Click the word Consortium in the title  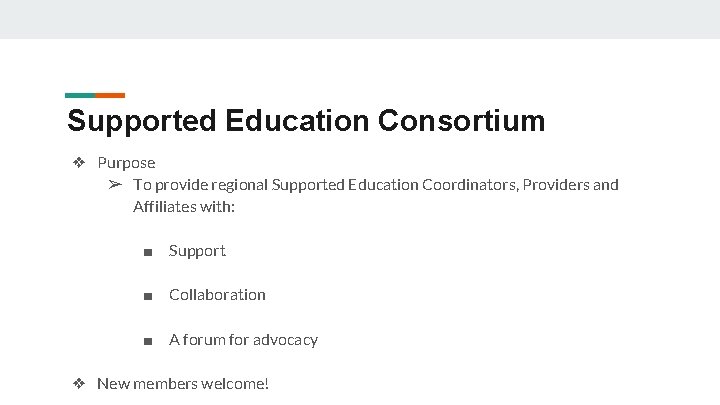(x=461, y=121)
